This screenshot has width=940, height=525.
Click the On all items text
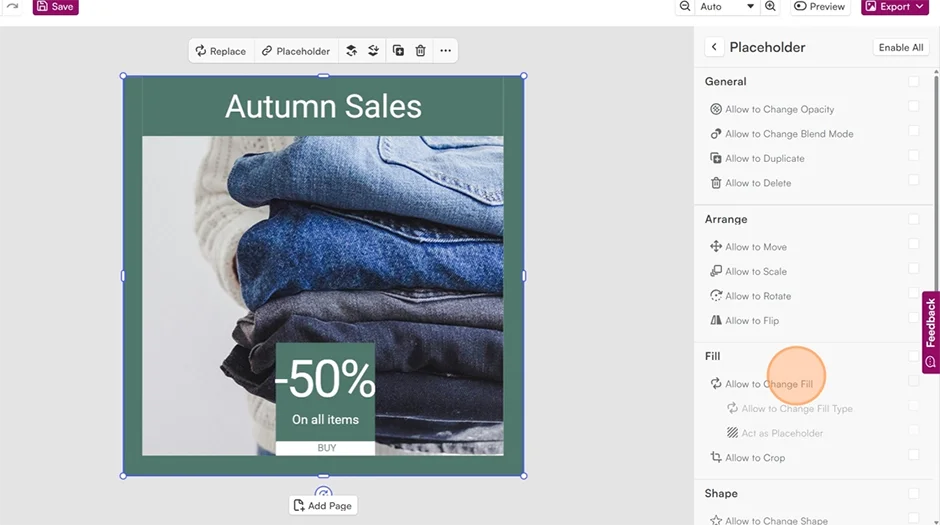click(x=326, y=420)
